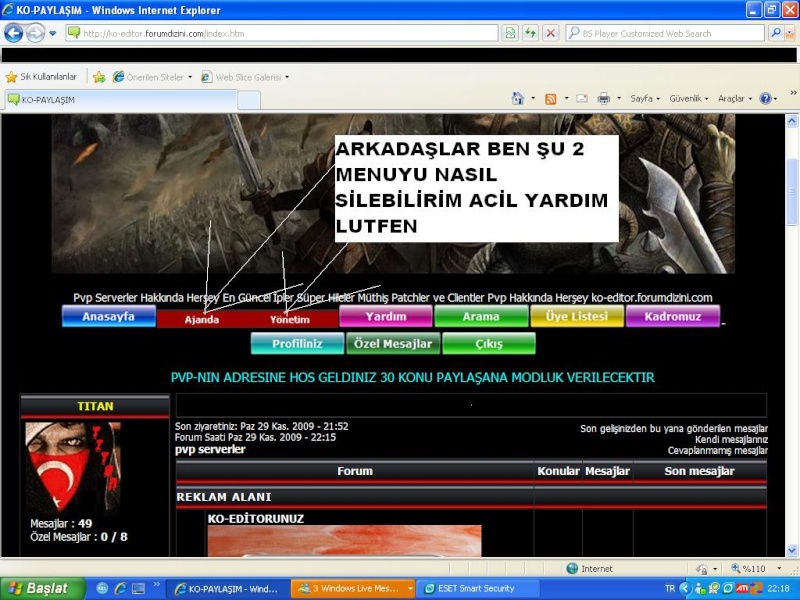The image size is (800, 600).
Task: Click the add-to-favorites-bar star icon
Action: (x=99, y=77)
